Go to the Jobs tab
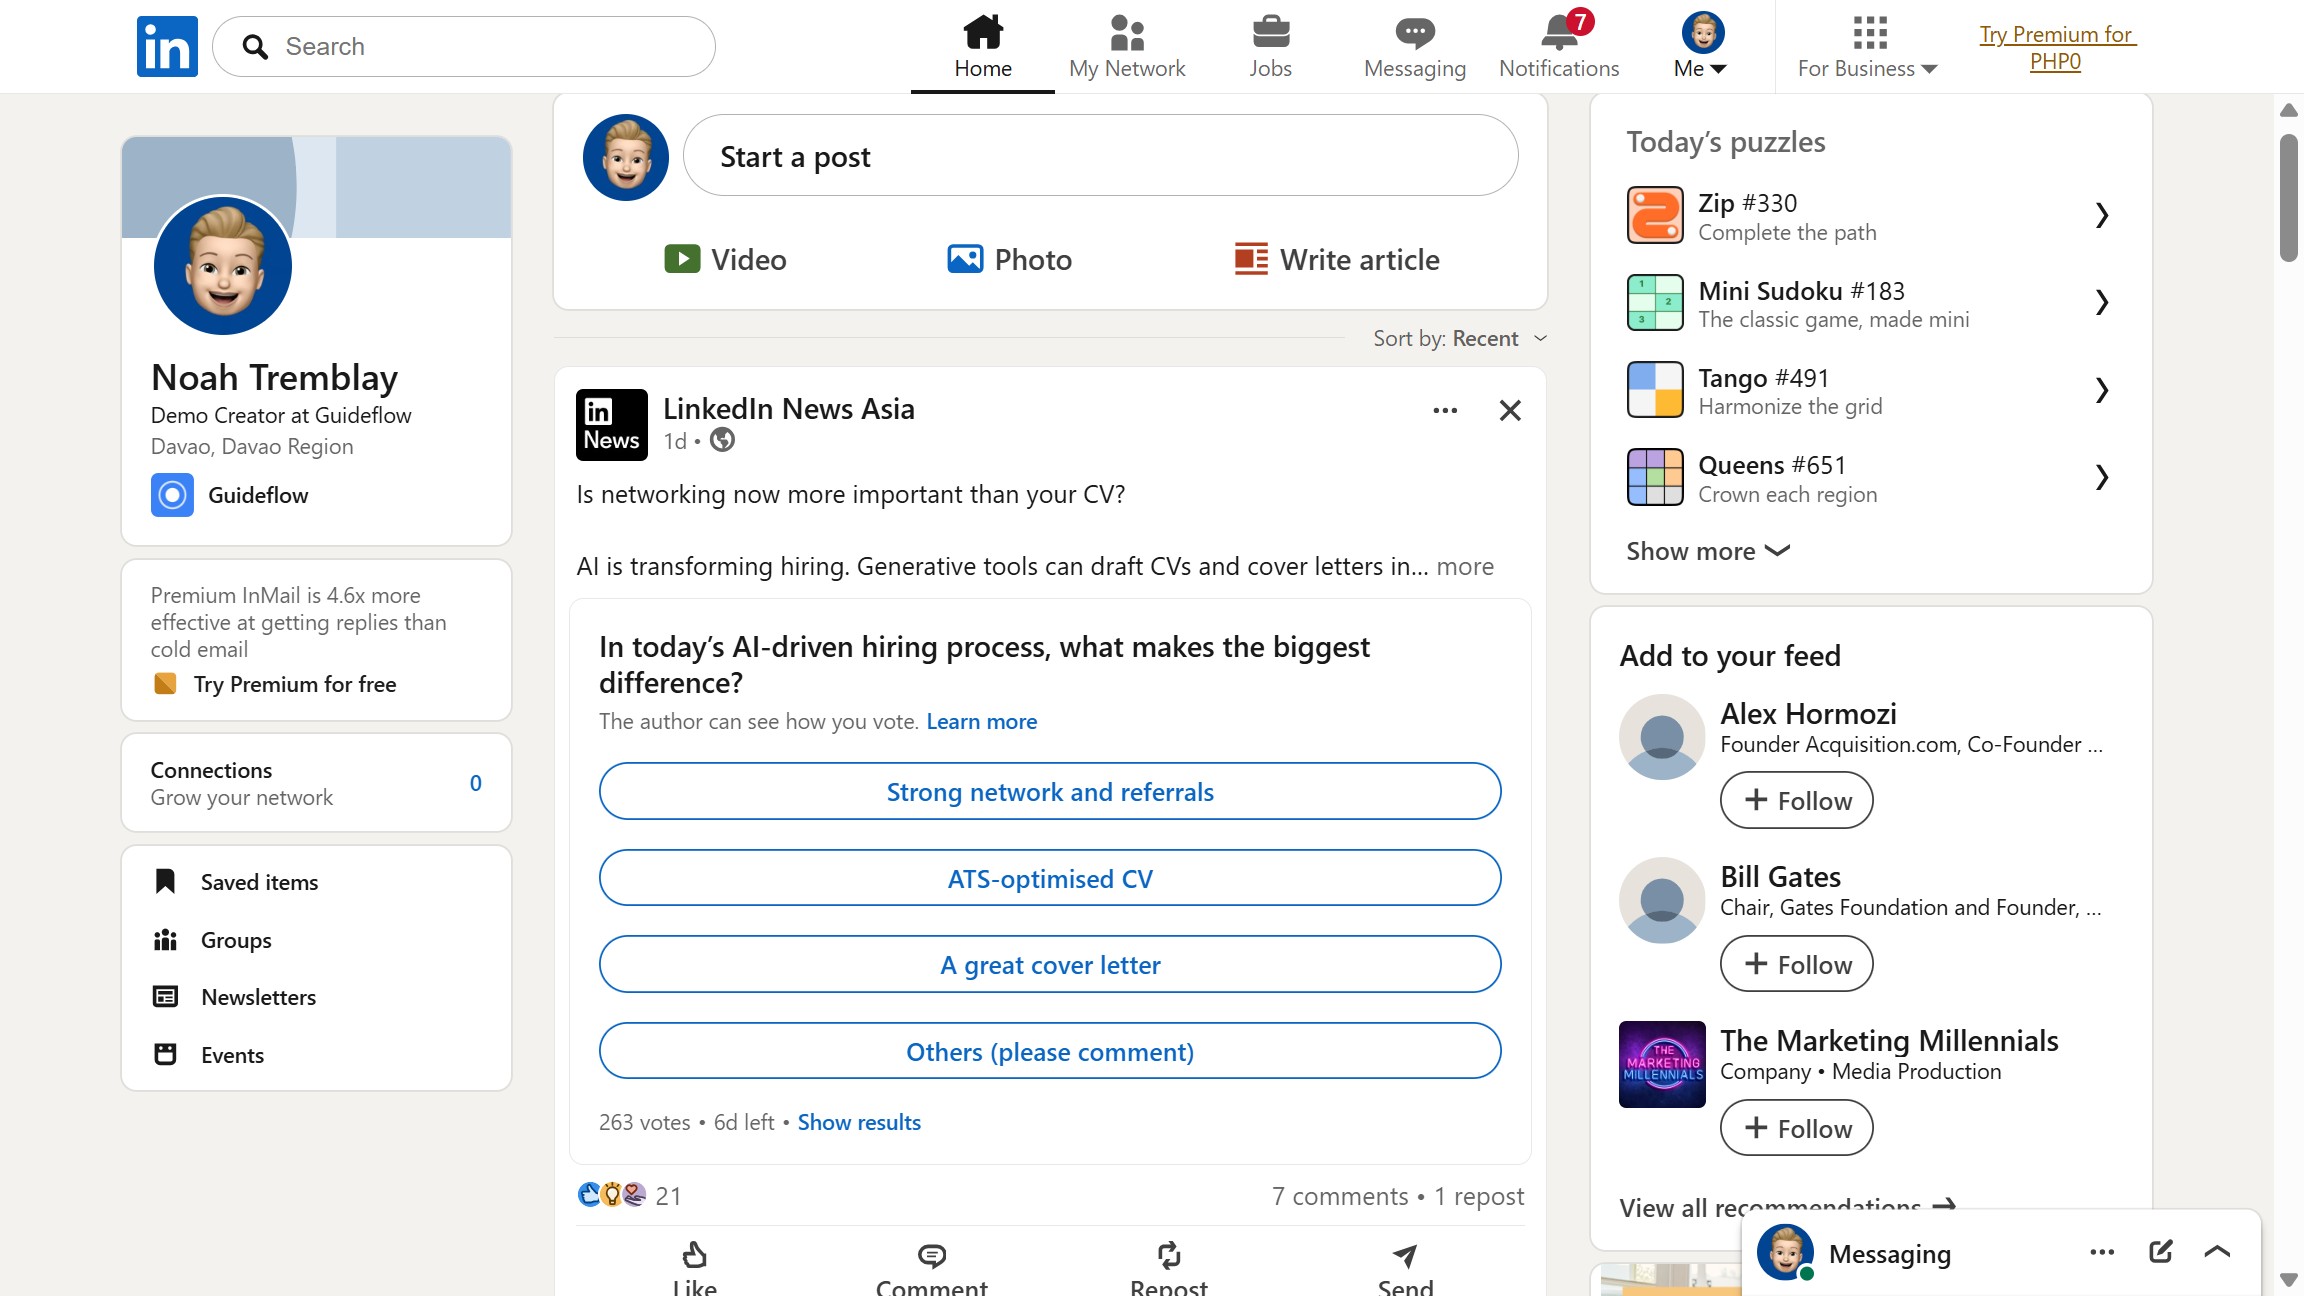 [x=1270, y=46]
